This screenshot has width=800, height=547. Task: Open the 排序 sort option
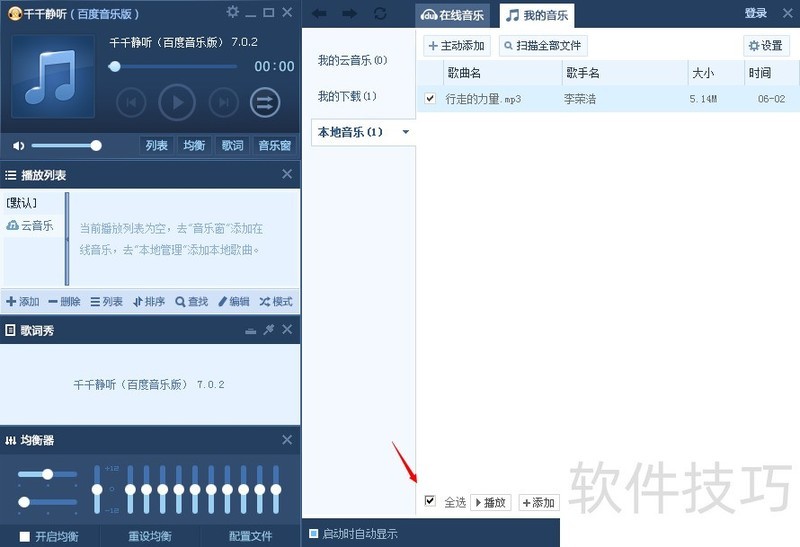coord(148,302)
